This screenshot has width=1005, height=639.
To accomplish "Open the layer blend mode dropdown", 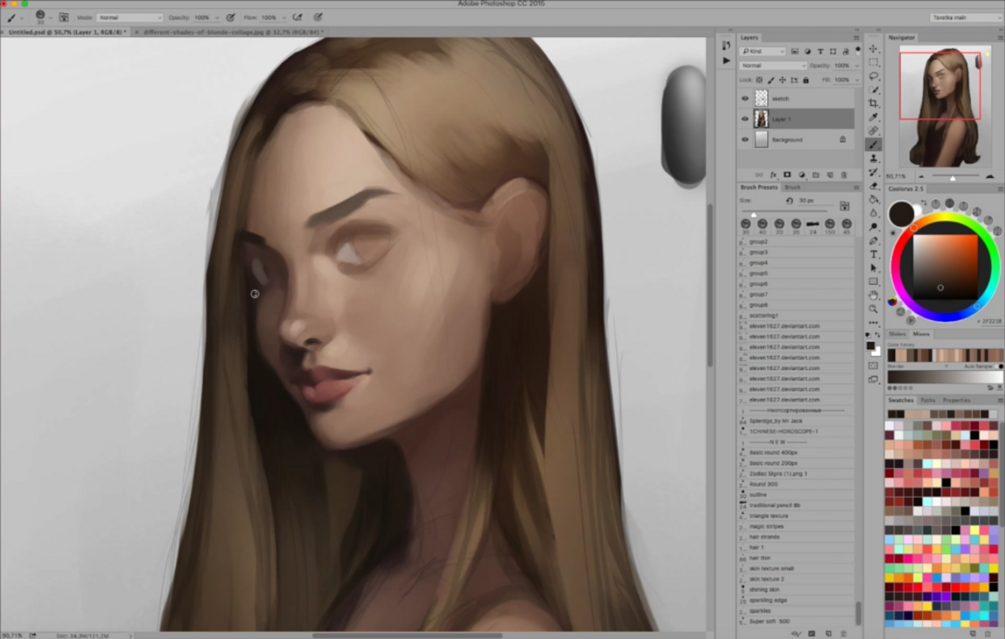I will pyautogui.click(x=773, y=66).
